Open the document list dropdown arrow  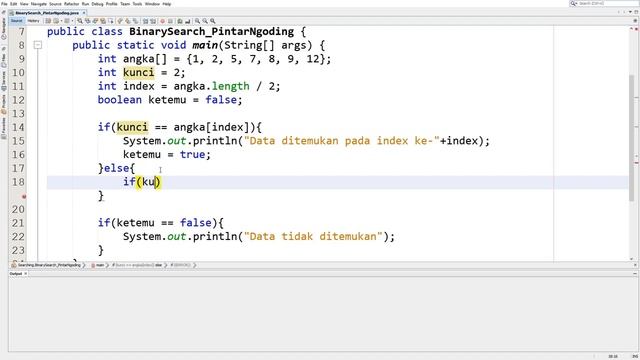pyautogui.click(x=630, y=12)
